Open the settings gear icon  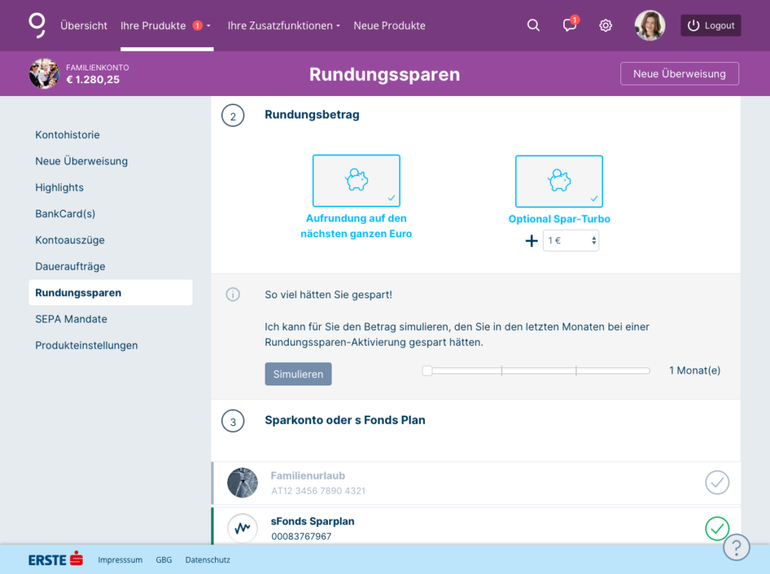605,26
